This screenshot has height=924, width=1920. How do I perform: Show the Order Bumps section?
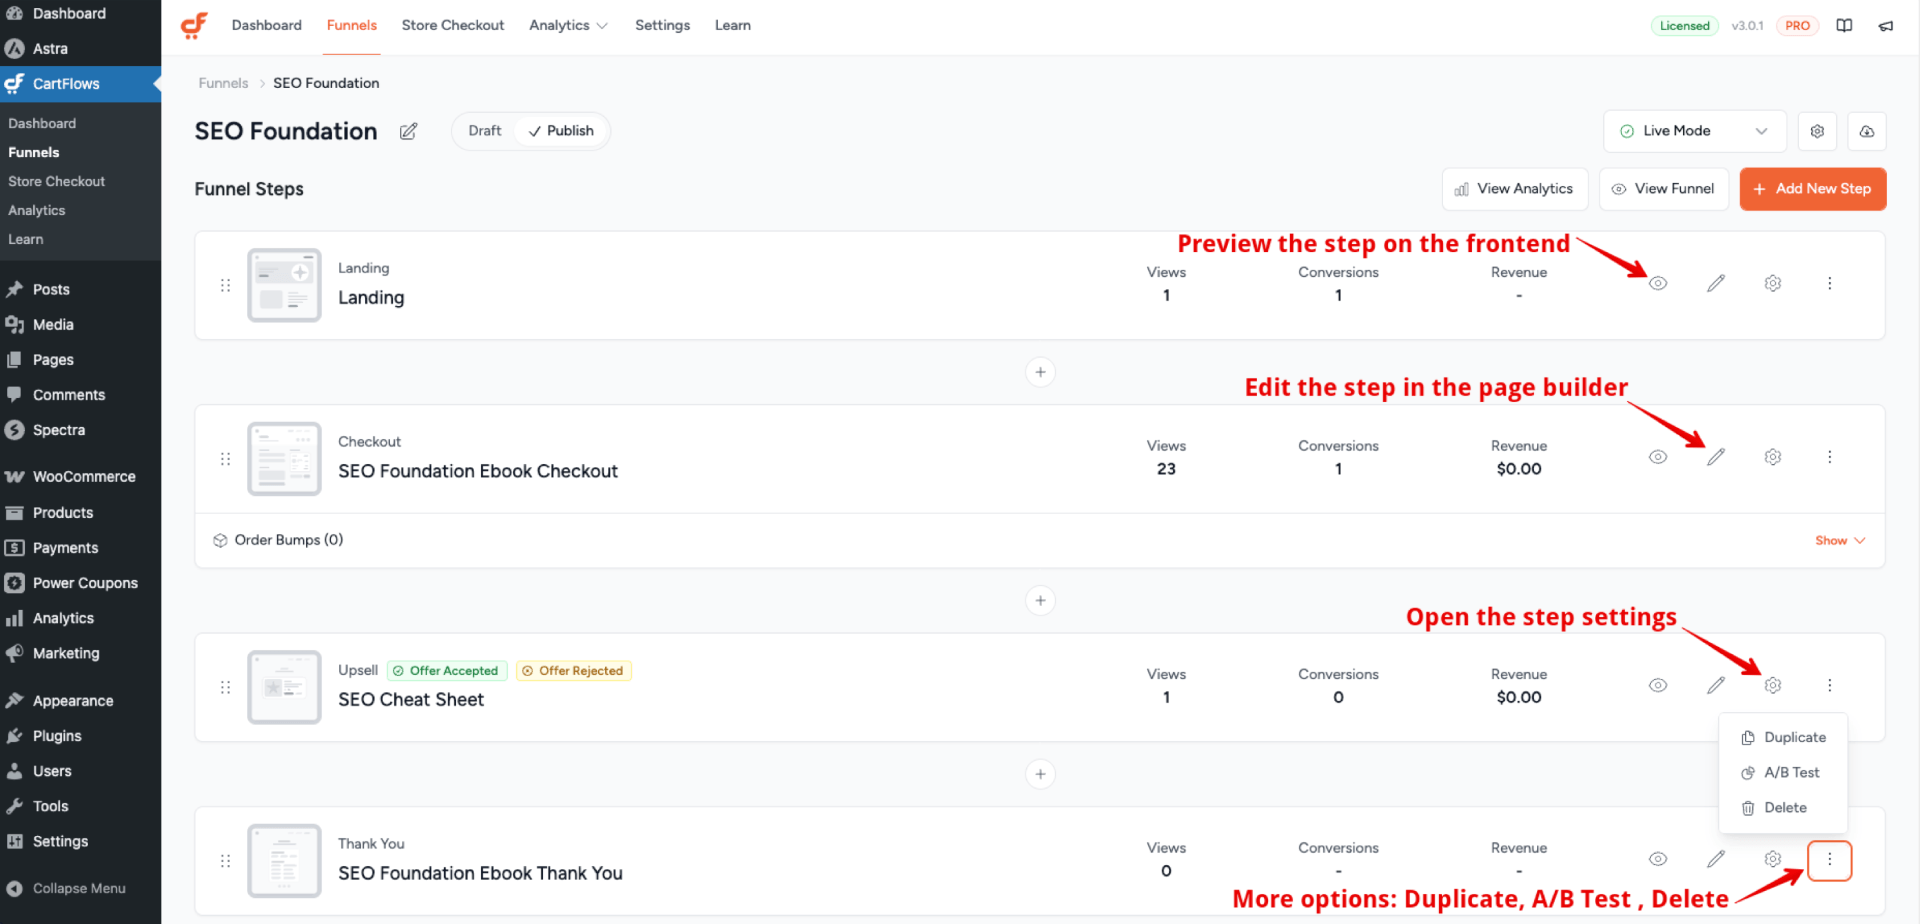click(1840, 541)
